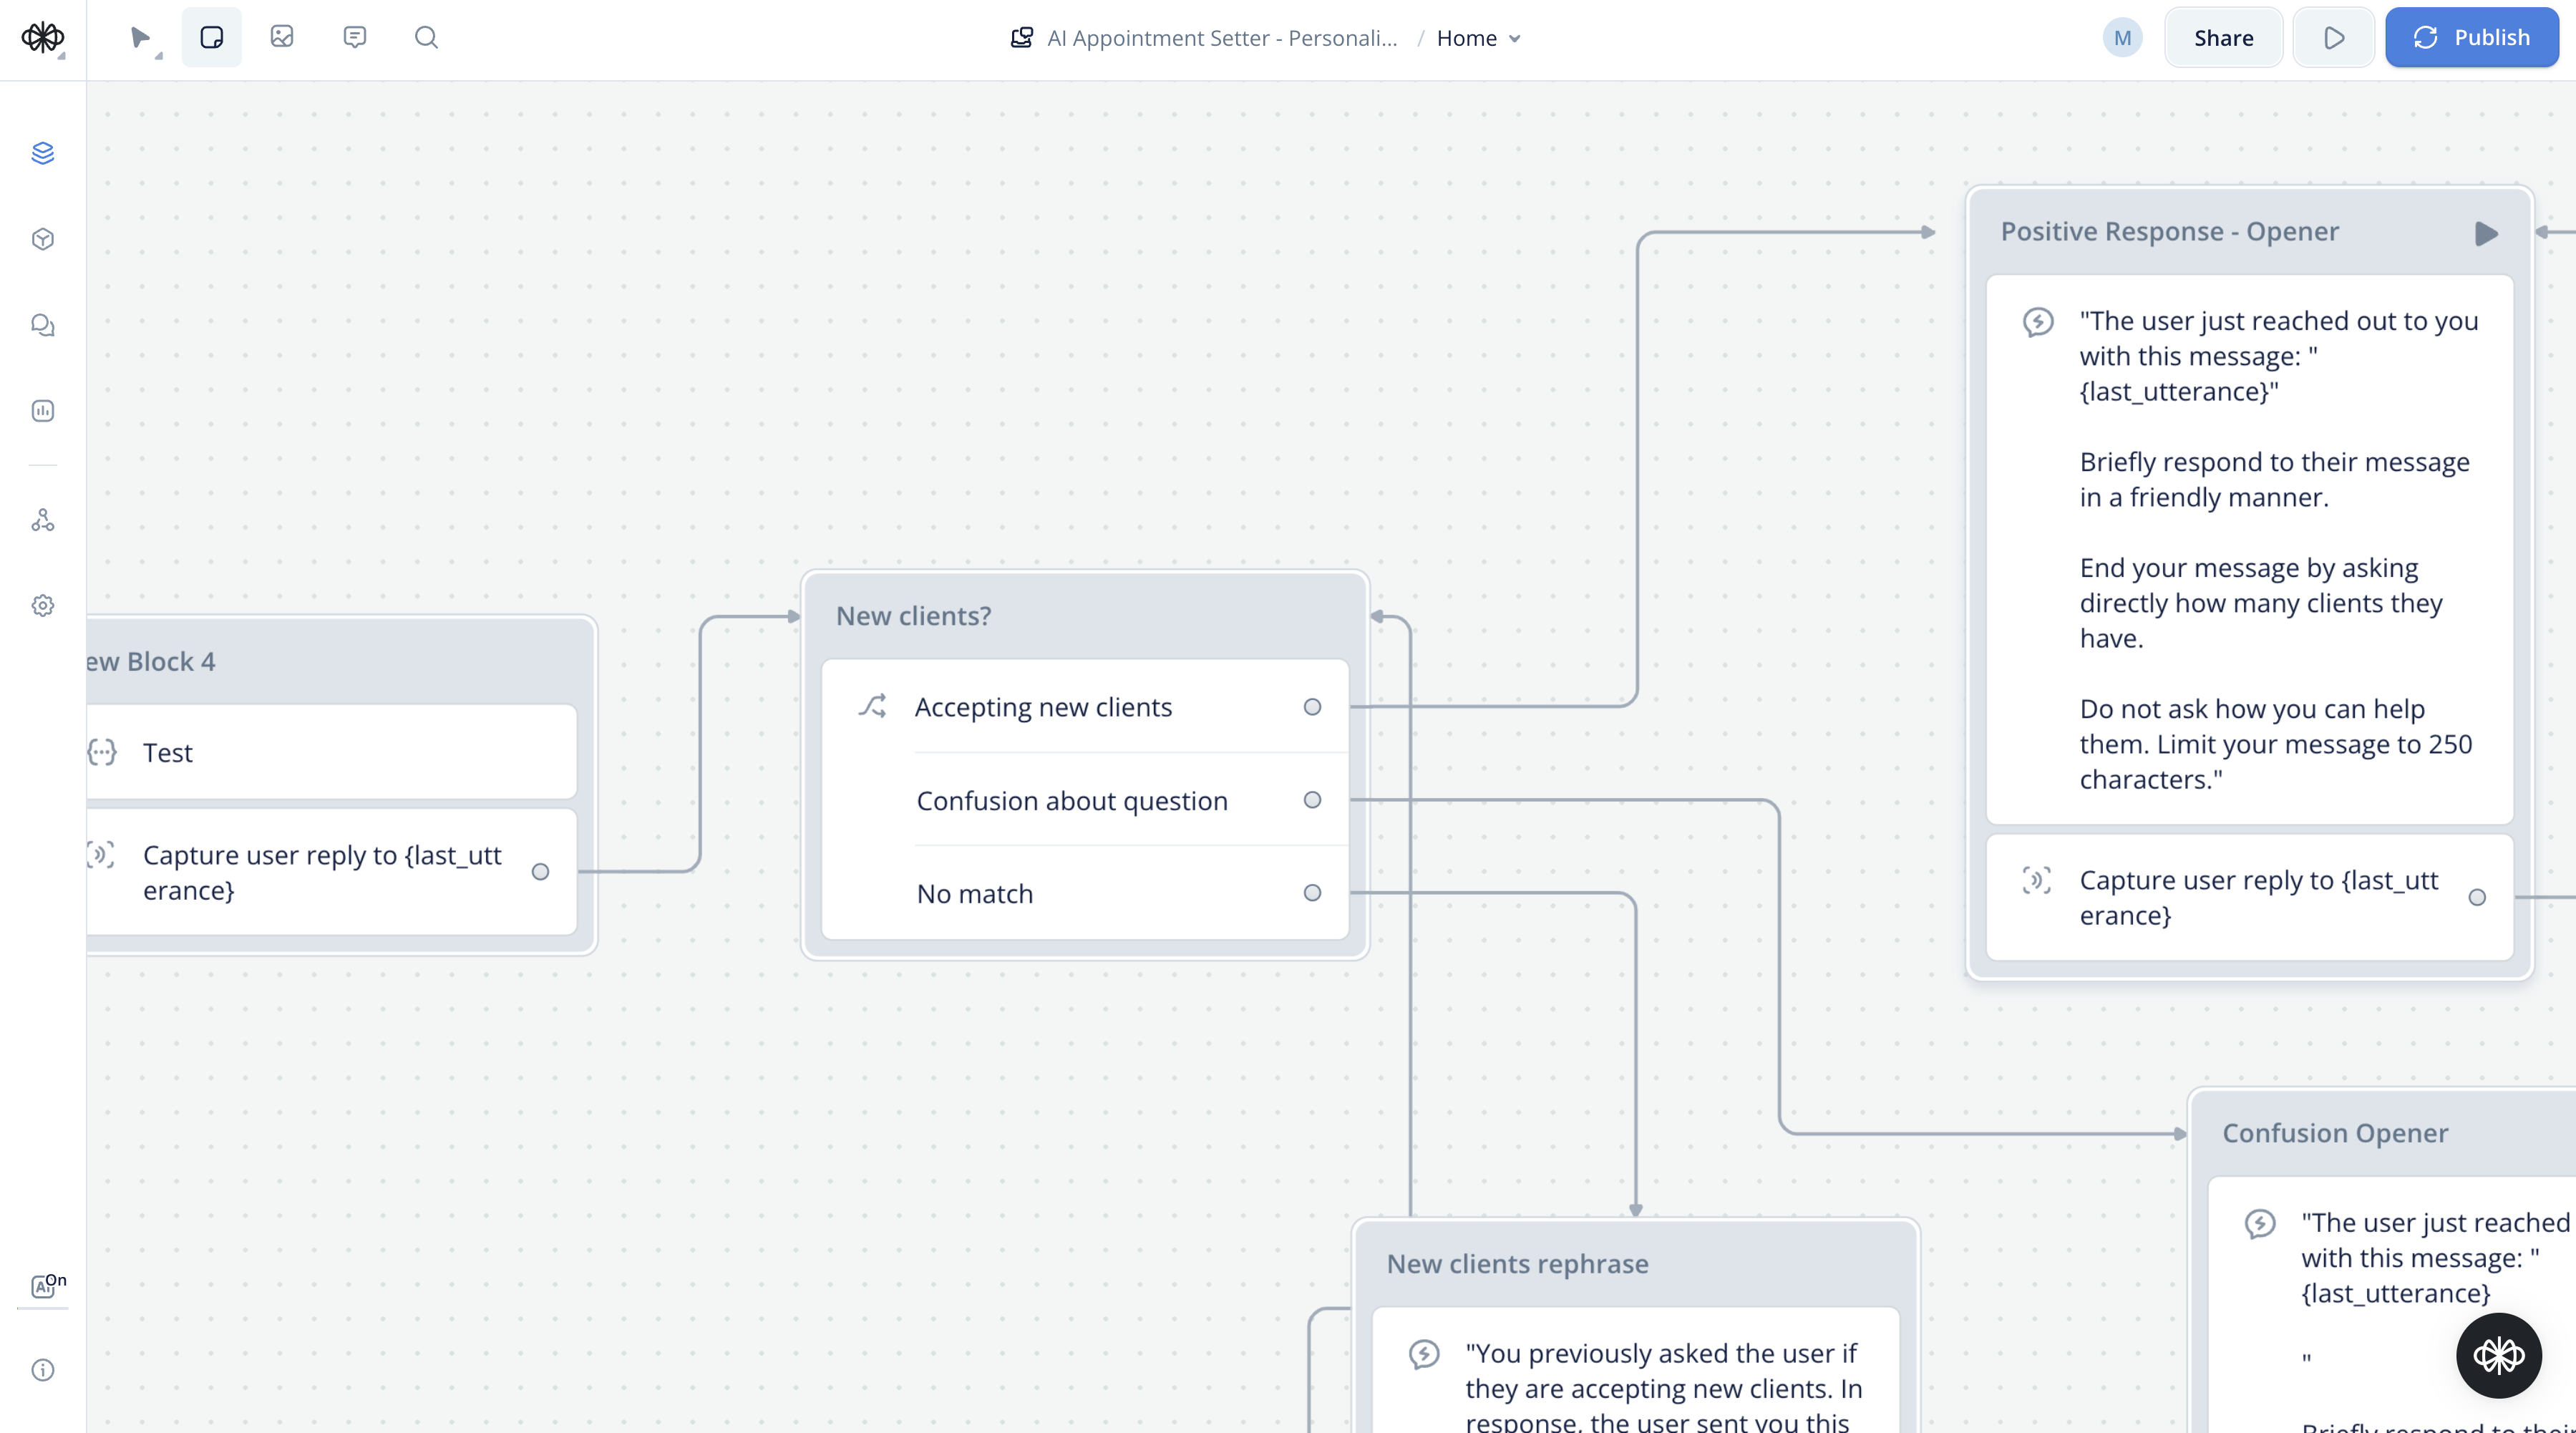This screenshot has width=2576, height=1433.
Task: Click New Block 4 capture output port
Action: (x=540, y=872)
